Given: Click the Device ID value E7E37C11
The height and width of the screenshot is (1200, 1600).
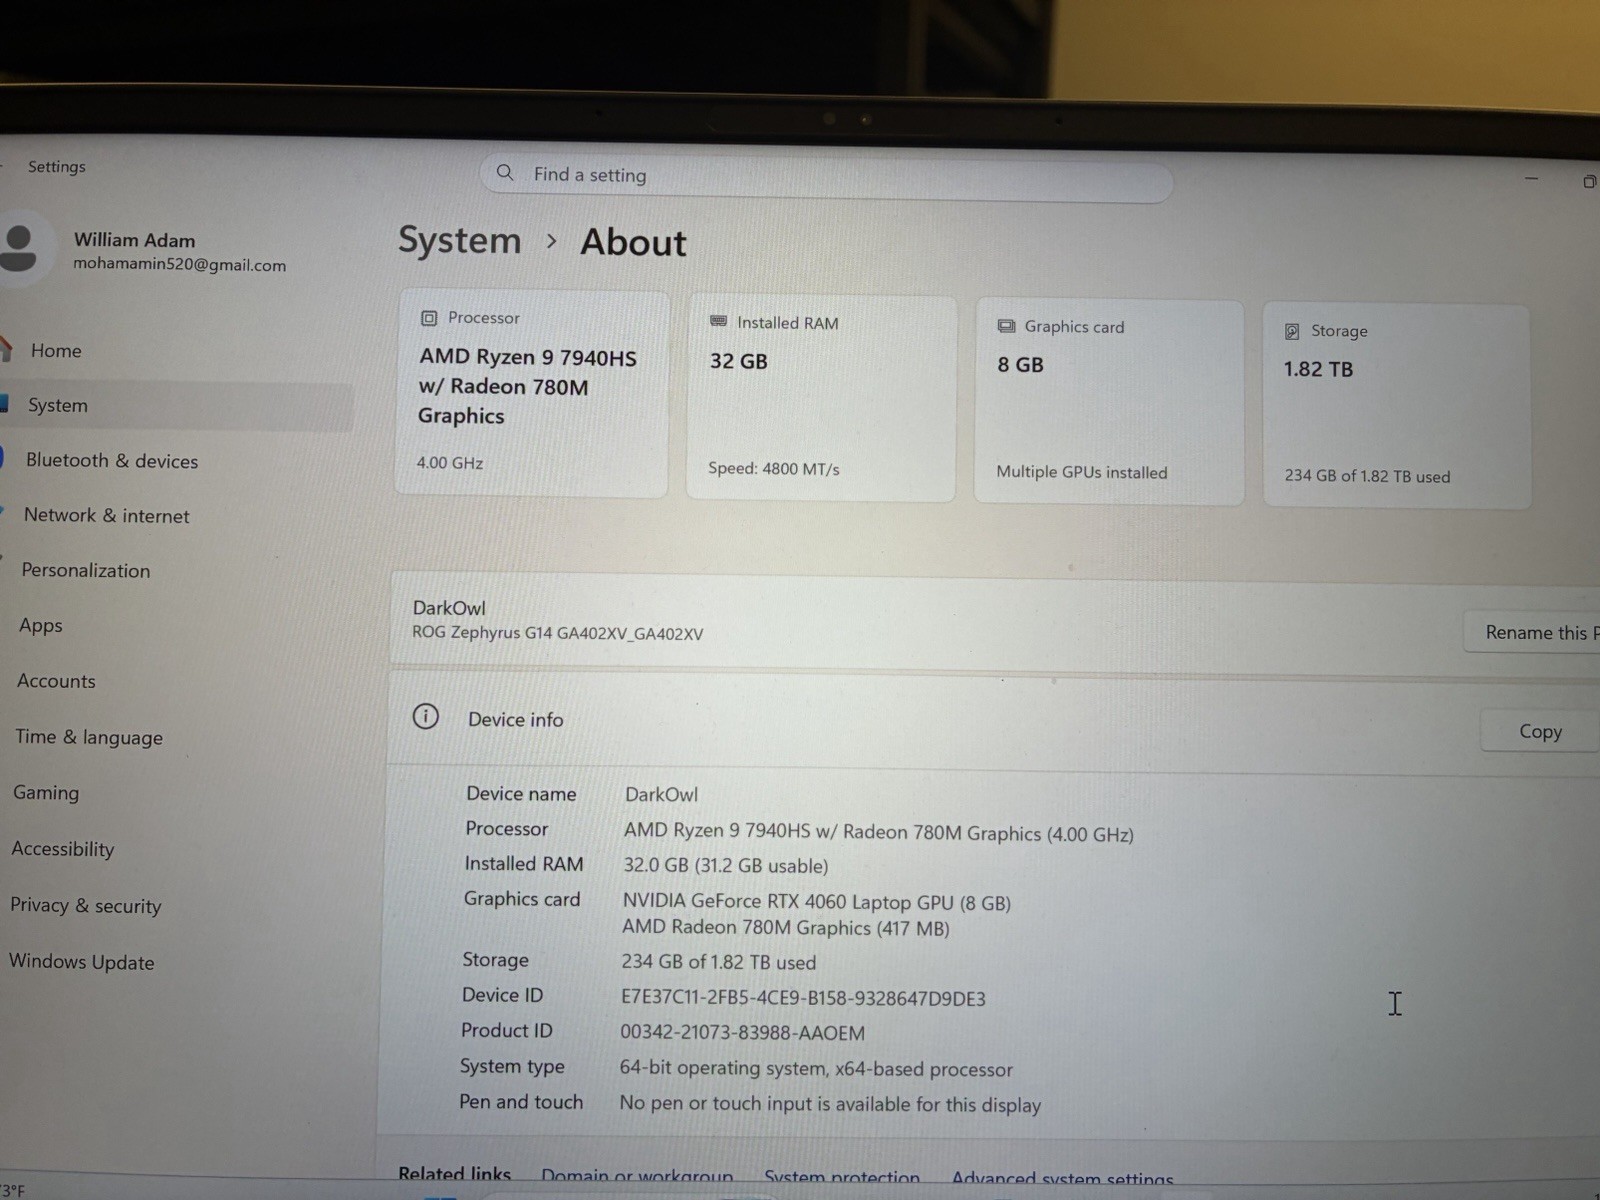Looking at the screenshot, I should [803, 998].
